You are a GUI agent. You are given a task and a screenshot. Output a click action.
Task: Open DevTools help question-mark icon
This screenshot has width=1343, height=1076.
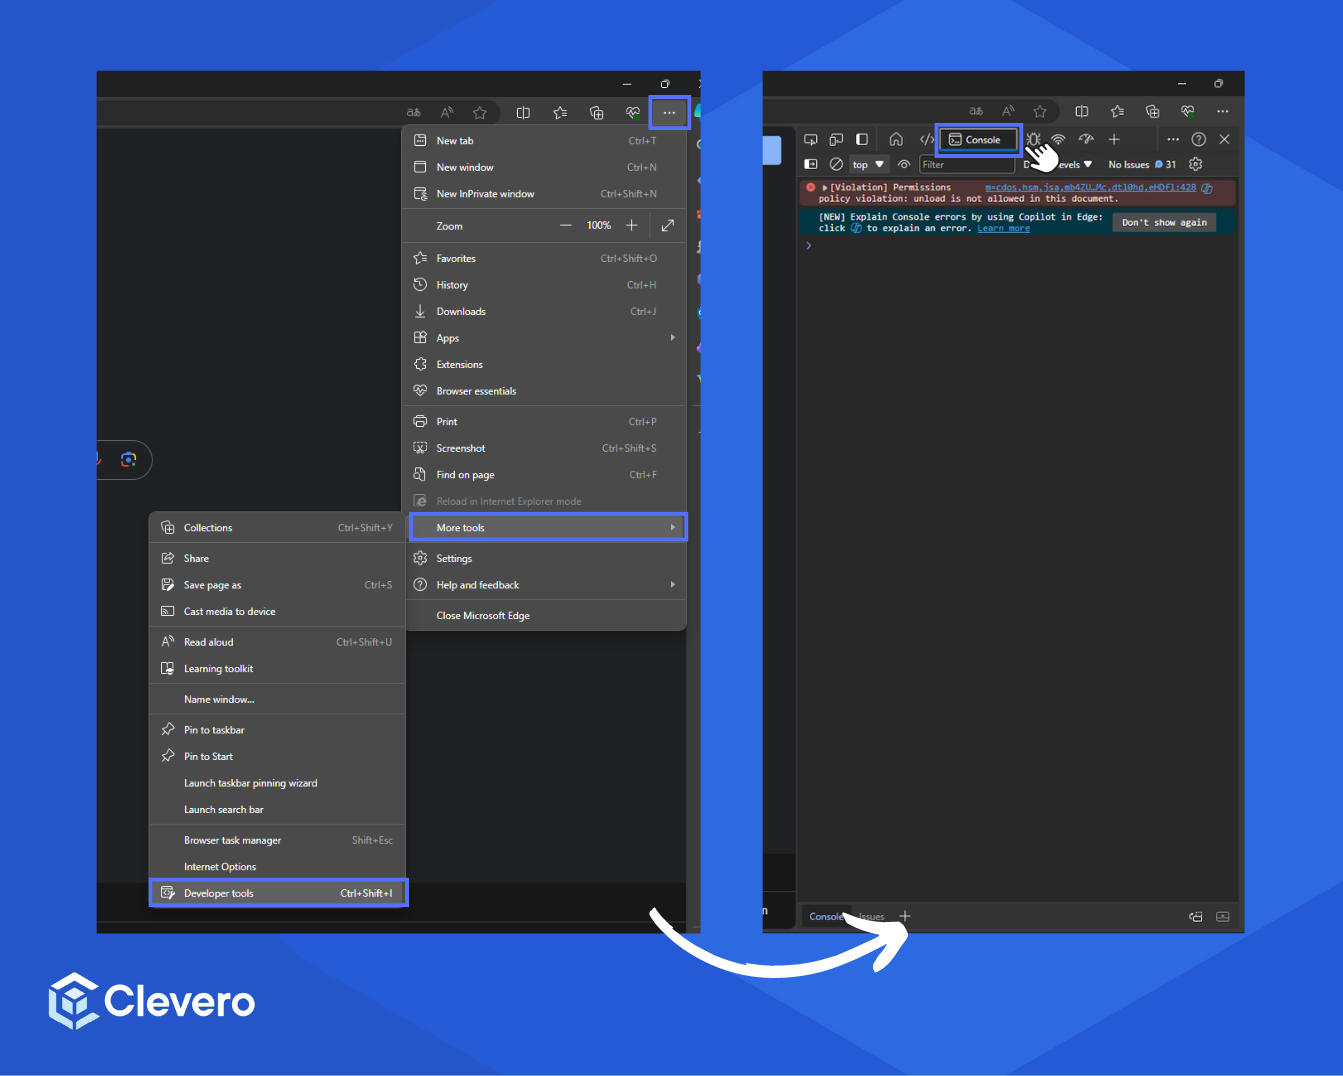(1199, 139)
